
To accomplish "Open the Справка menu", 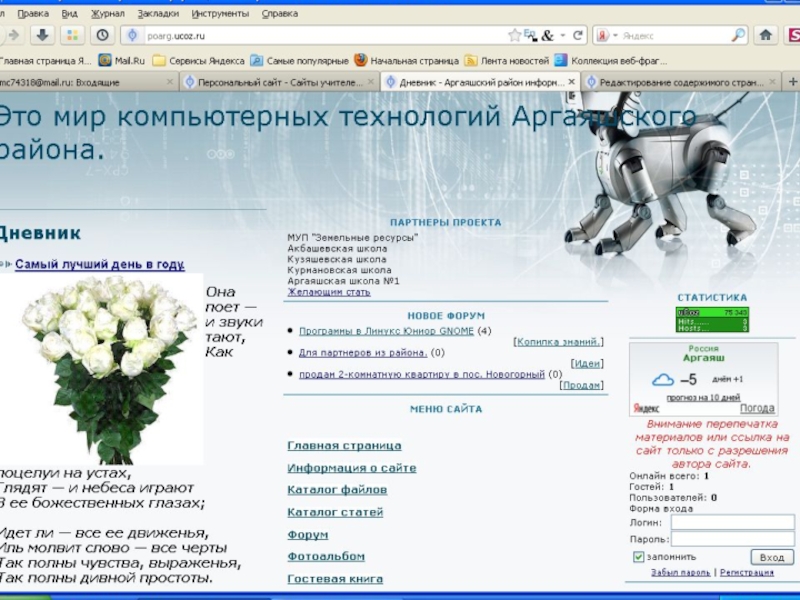I will click(x=280, y=14).
